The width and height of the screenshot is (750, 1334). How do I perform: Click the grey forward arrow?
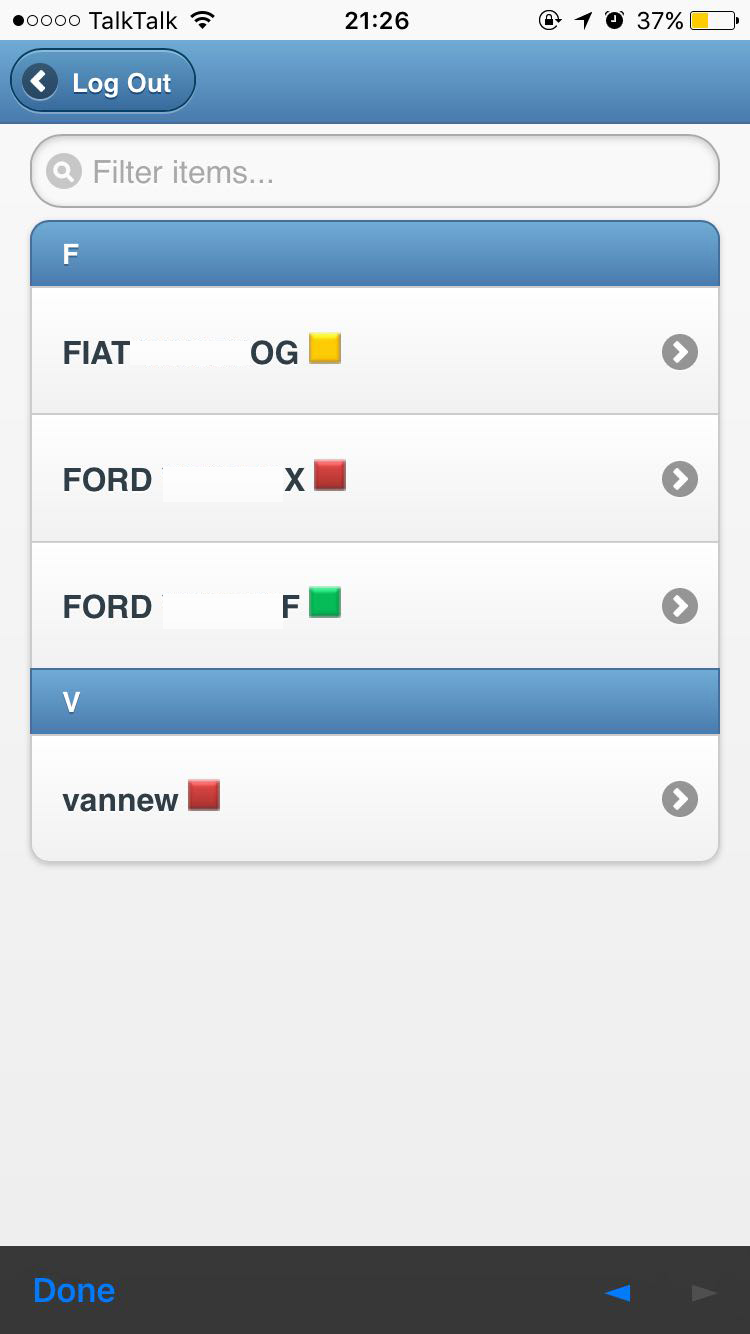pyautogui.click(x=704, y=1293)
